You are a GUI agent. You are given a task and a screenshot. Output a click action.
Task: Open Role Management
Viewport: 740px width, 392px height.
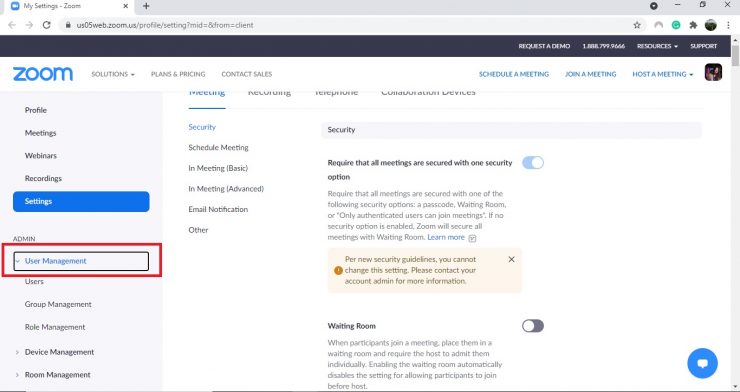(x=55, y=327)
